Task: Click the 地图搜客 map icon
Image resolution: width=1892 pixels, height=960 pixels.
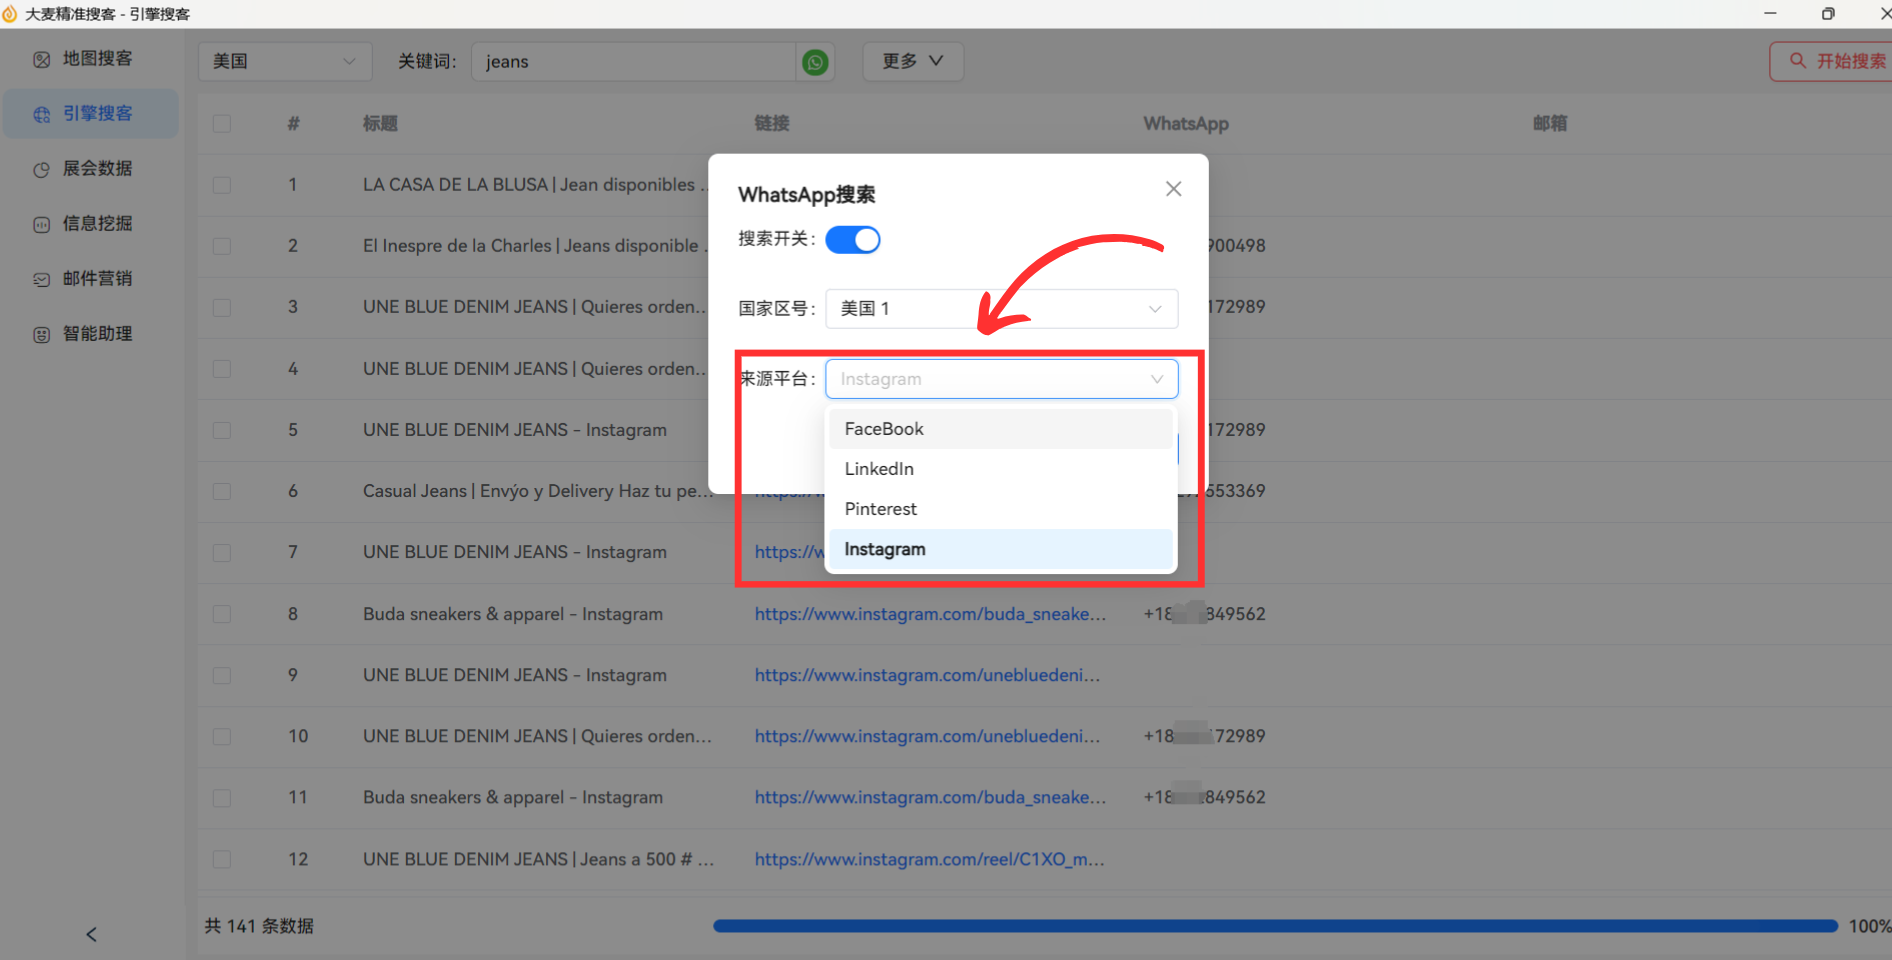Action: (x=41, y=60)
